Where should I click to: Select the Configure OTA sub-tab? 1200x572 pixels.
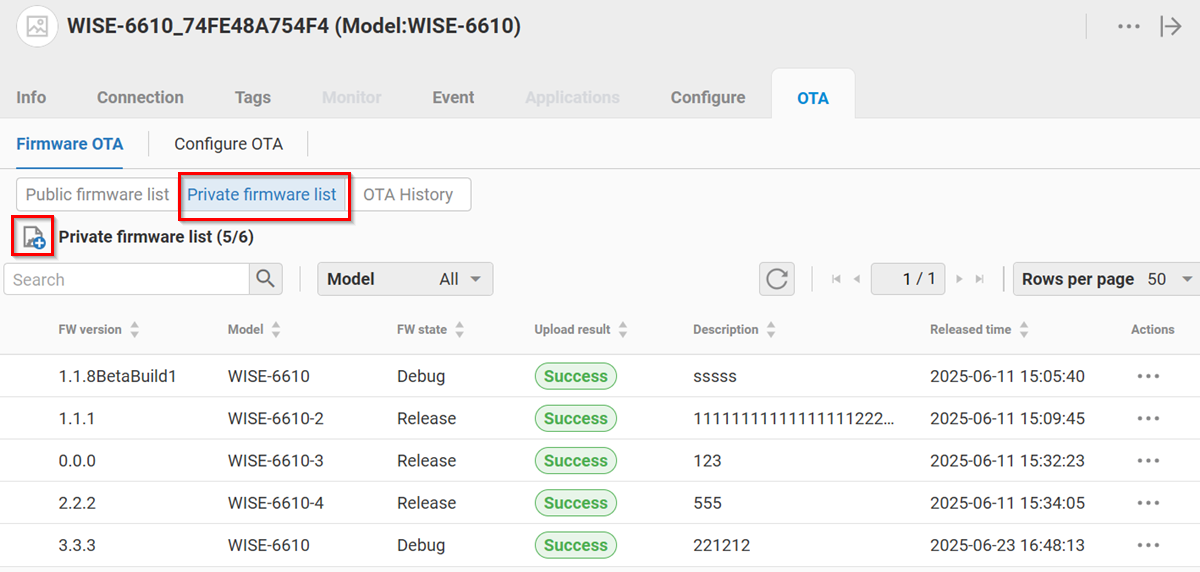pyautogui.click(x=228, y=144)
